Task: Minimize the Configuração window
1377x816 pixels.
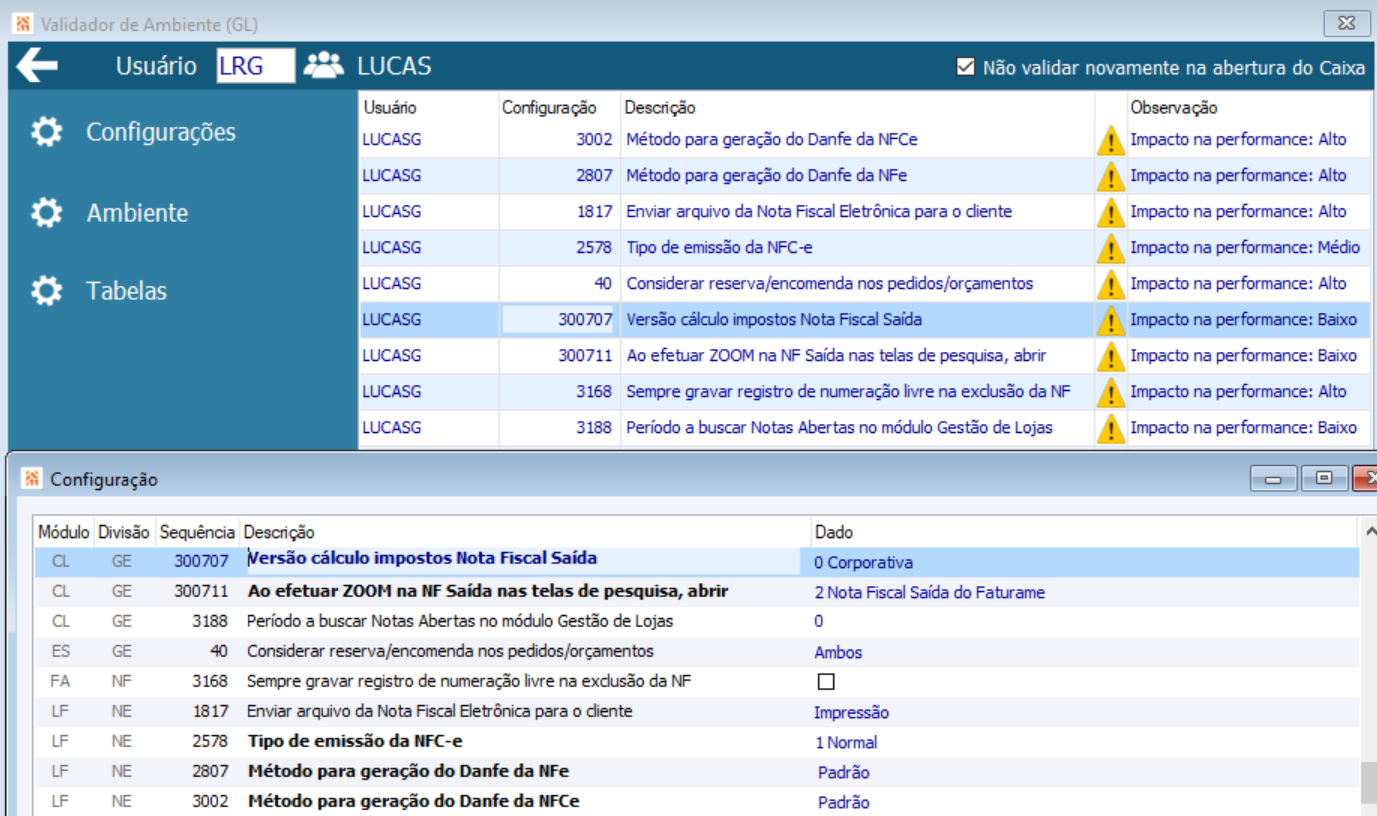Action: click(x=1273, y=479)
